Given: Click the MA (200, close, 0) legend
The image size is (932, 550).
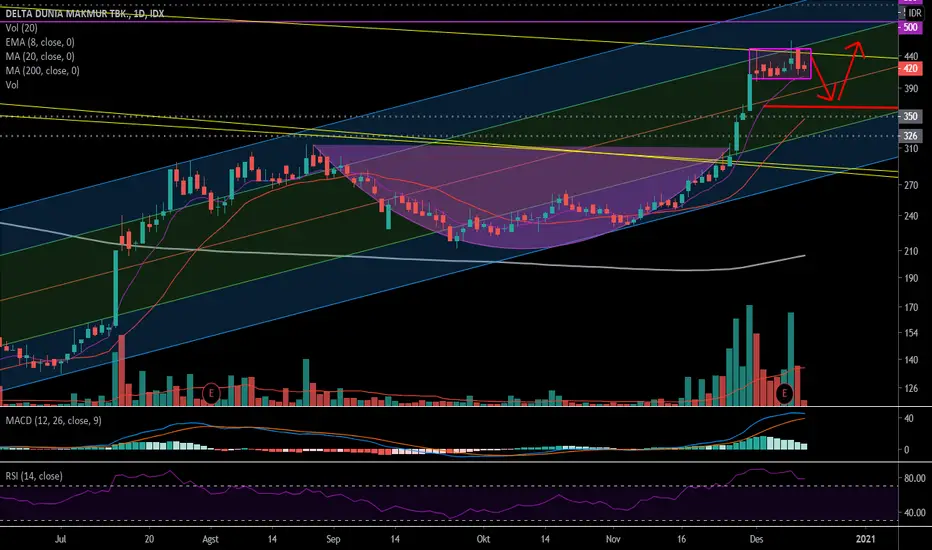Looking at the screenshot, I should pos(42,71).
